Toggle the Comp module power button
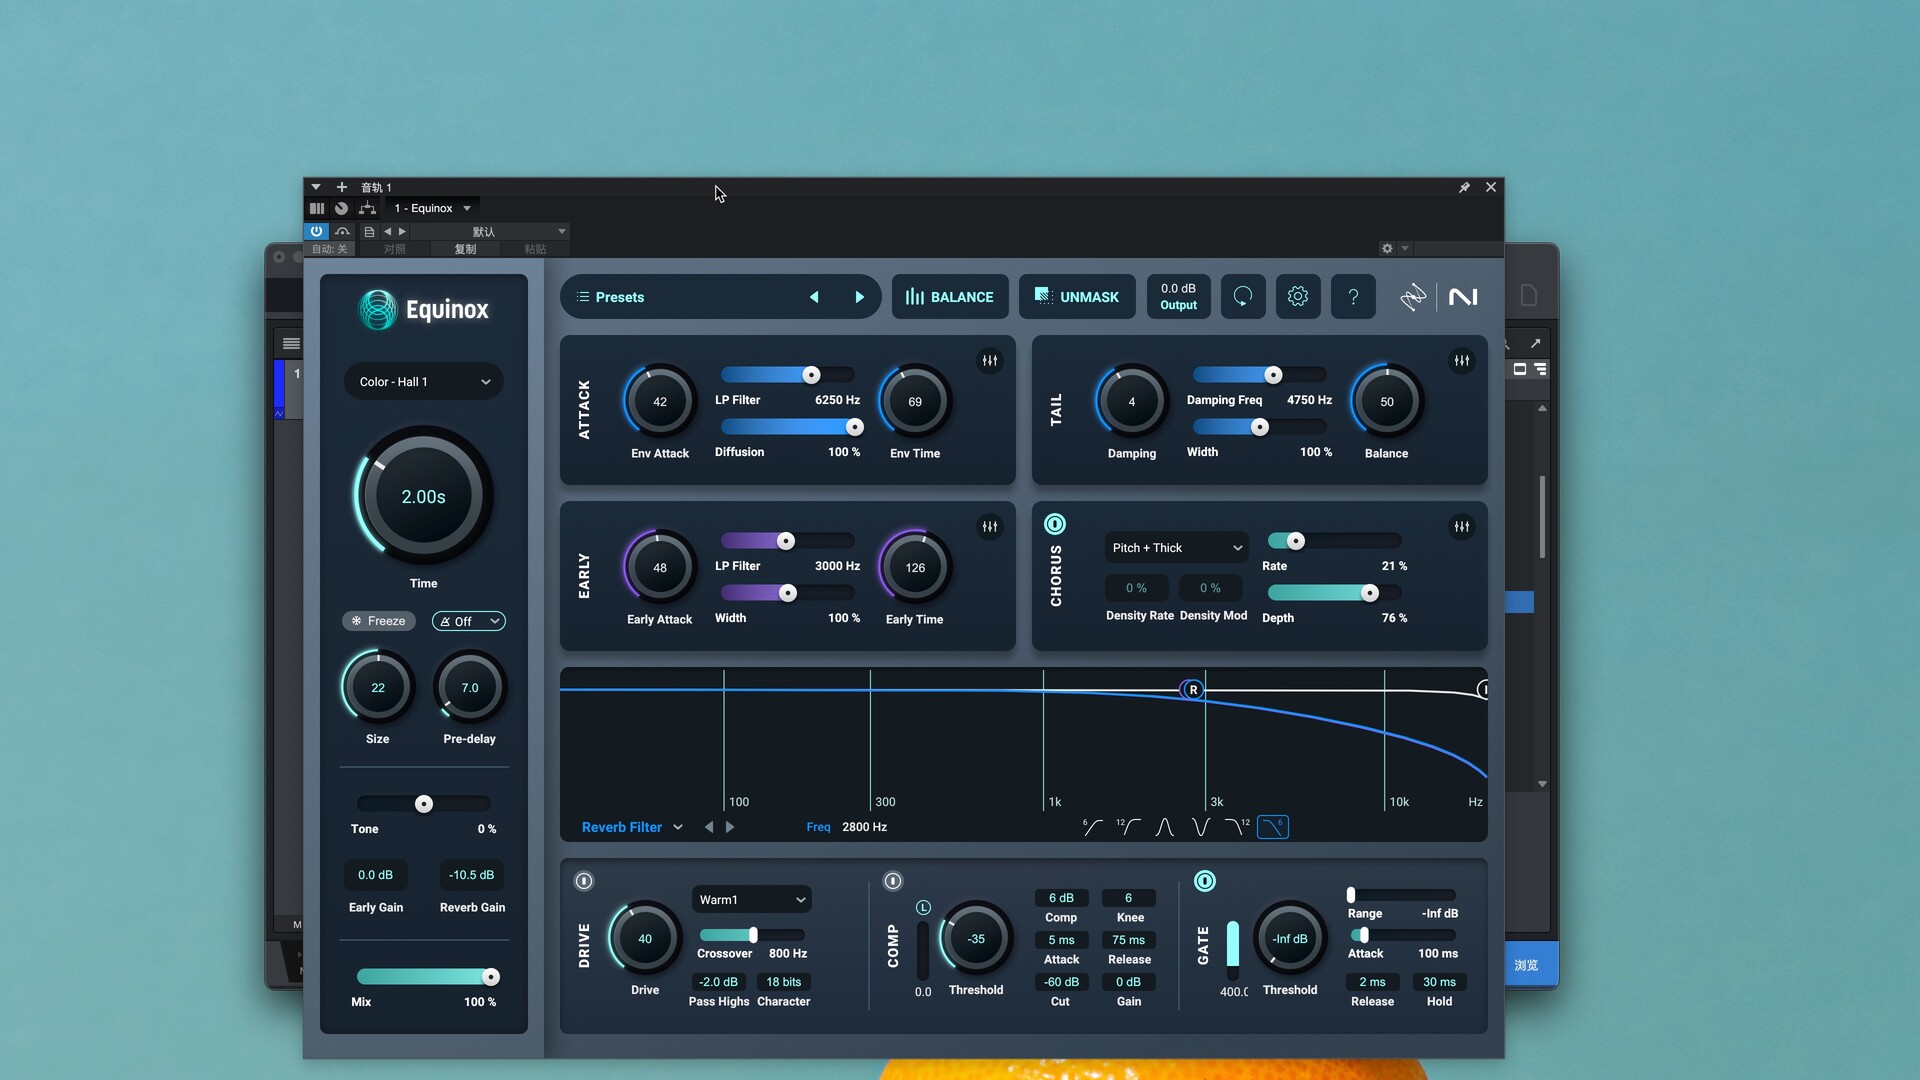Viewport: 1920px width, 1080px height. pyautogui.click(x=893, y=882)
